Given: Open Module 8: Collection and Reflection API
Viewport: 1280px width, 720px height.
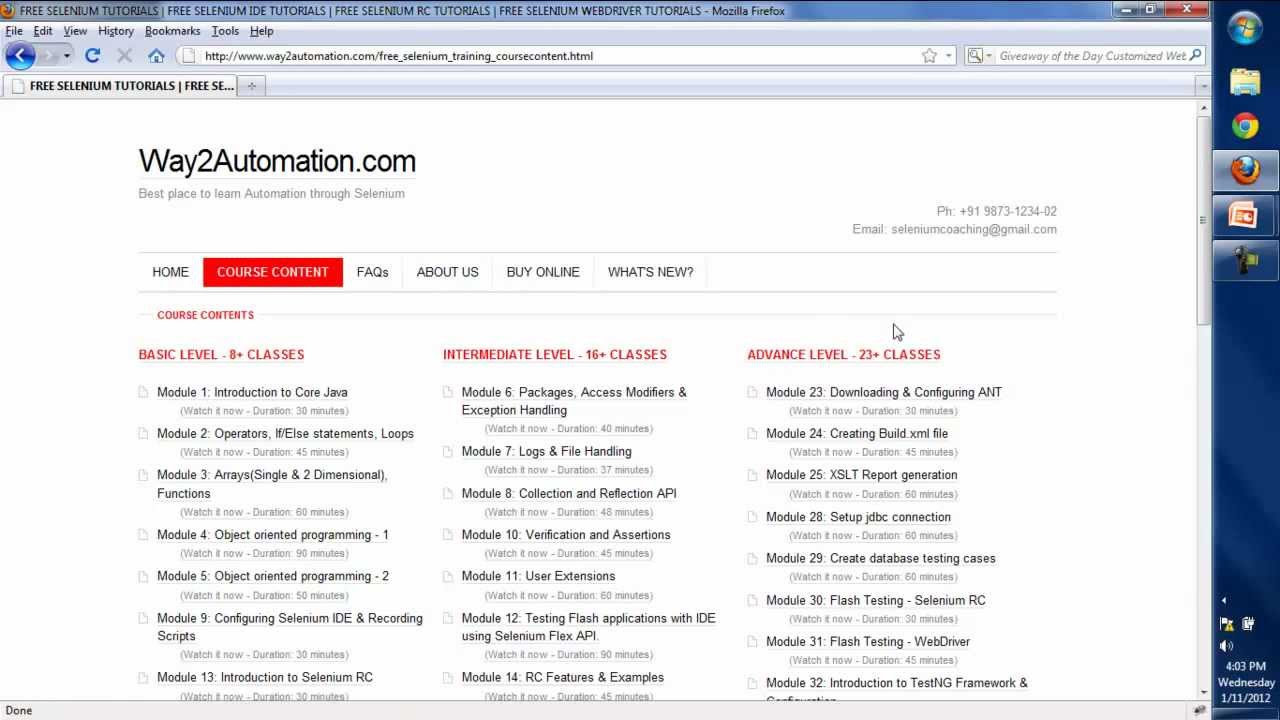Looking at the screenshot, I should (569, 493).
